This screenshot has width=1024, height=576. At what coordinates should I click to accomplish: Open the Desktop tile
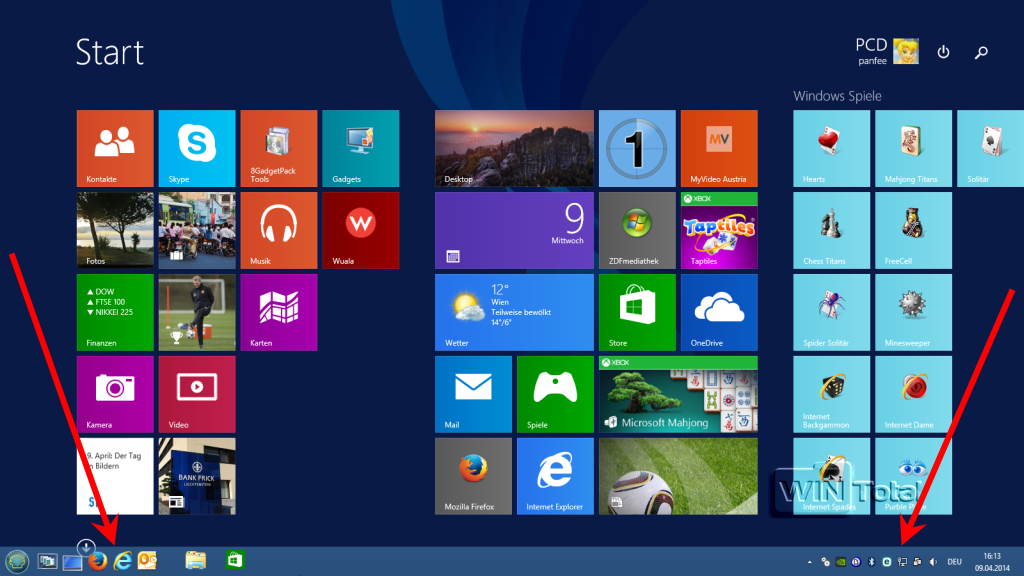(x=515, y=148)
